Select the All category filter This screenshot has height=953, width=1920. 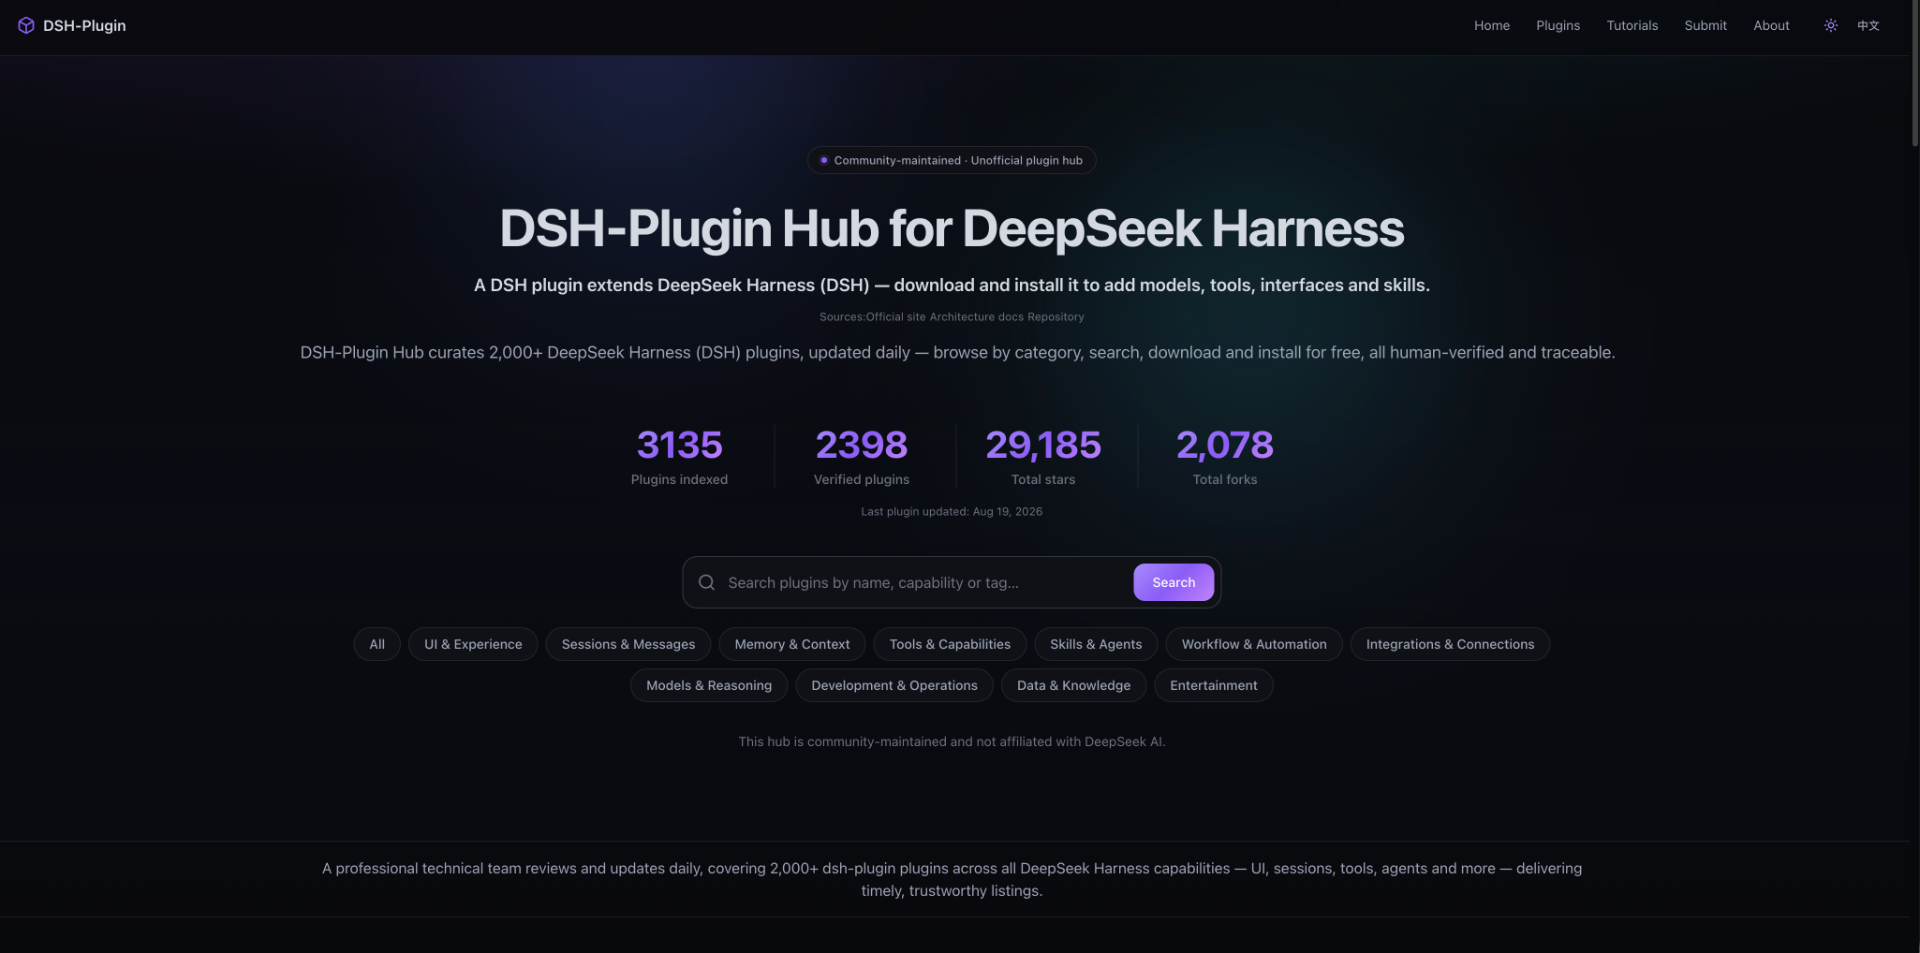[x=377, y=644]
